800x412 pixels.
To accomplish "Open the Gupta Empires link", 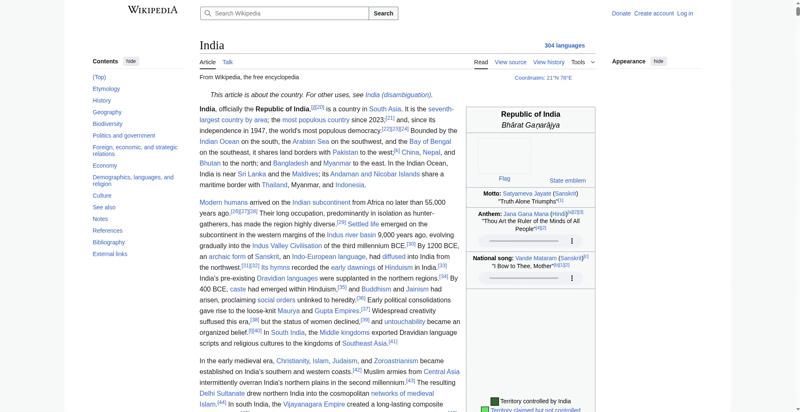I will (x=337, y=311).
